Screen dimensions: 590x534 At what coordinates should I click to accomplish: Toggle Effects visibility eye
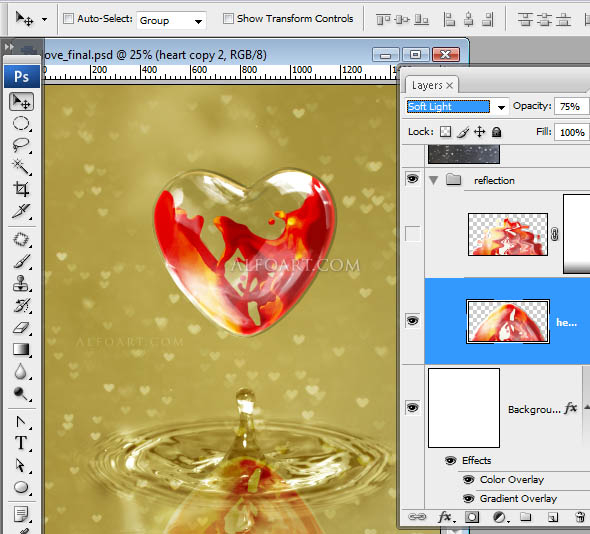450,460
